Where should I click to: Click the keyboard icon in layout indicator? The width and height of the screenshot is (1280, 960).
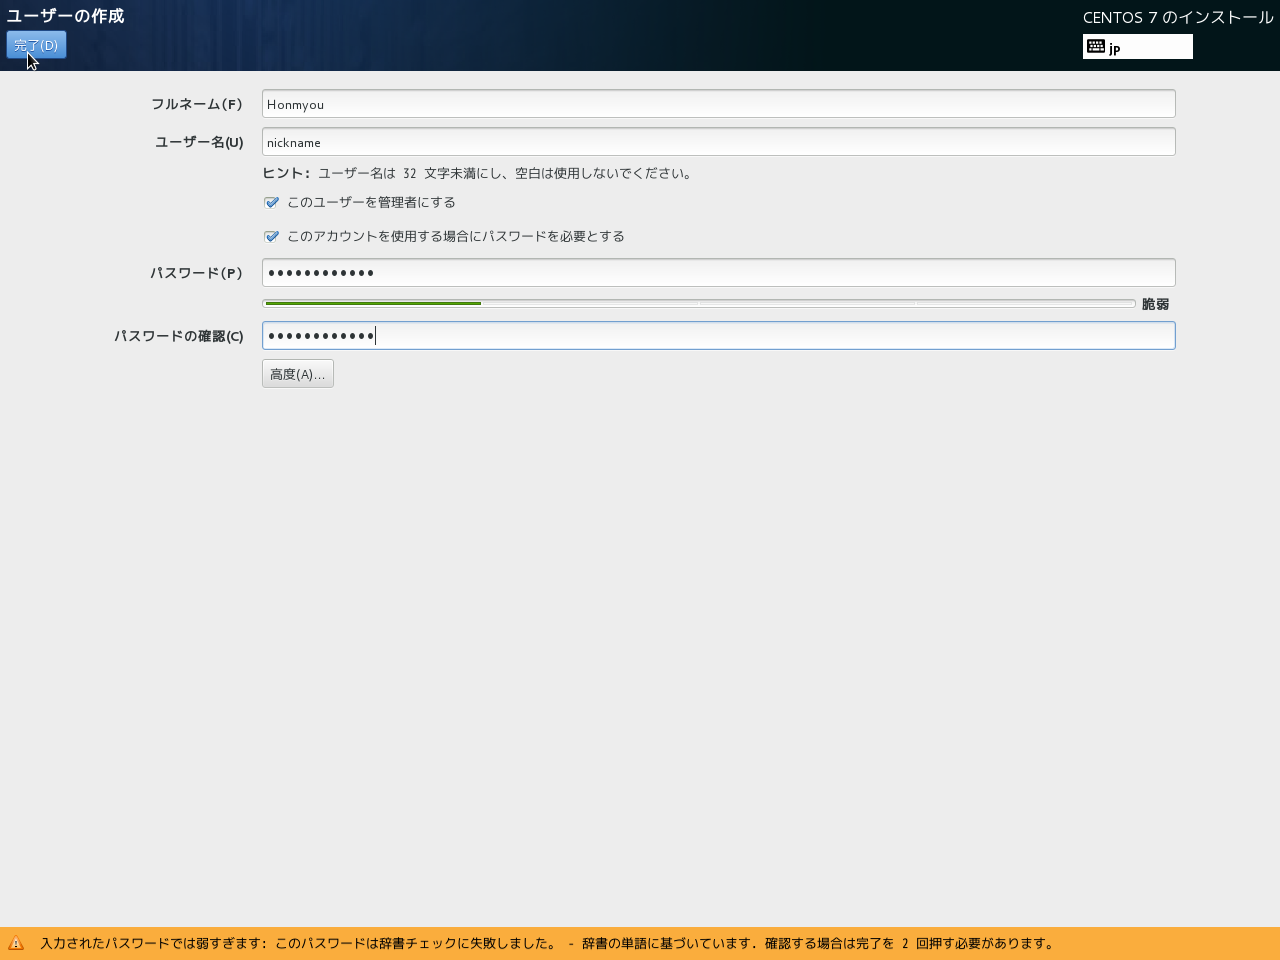(1096, 47)
